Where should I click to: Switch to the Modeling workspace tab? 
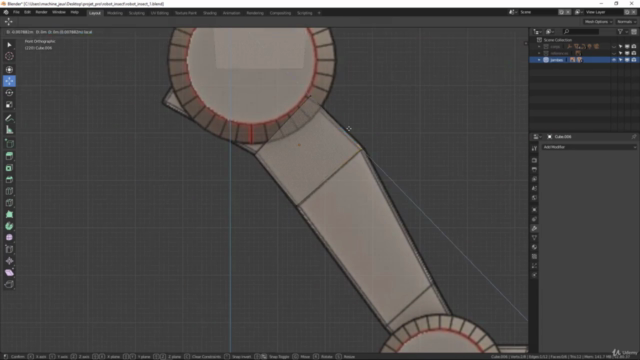115,13
